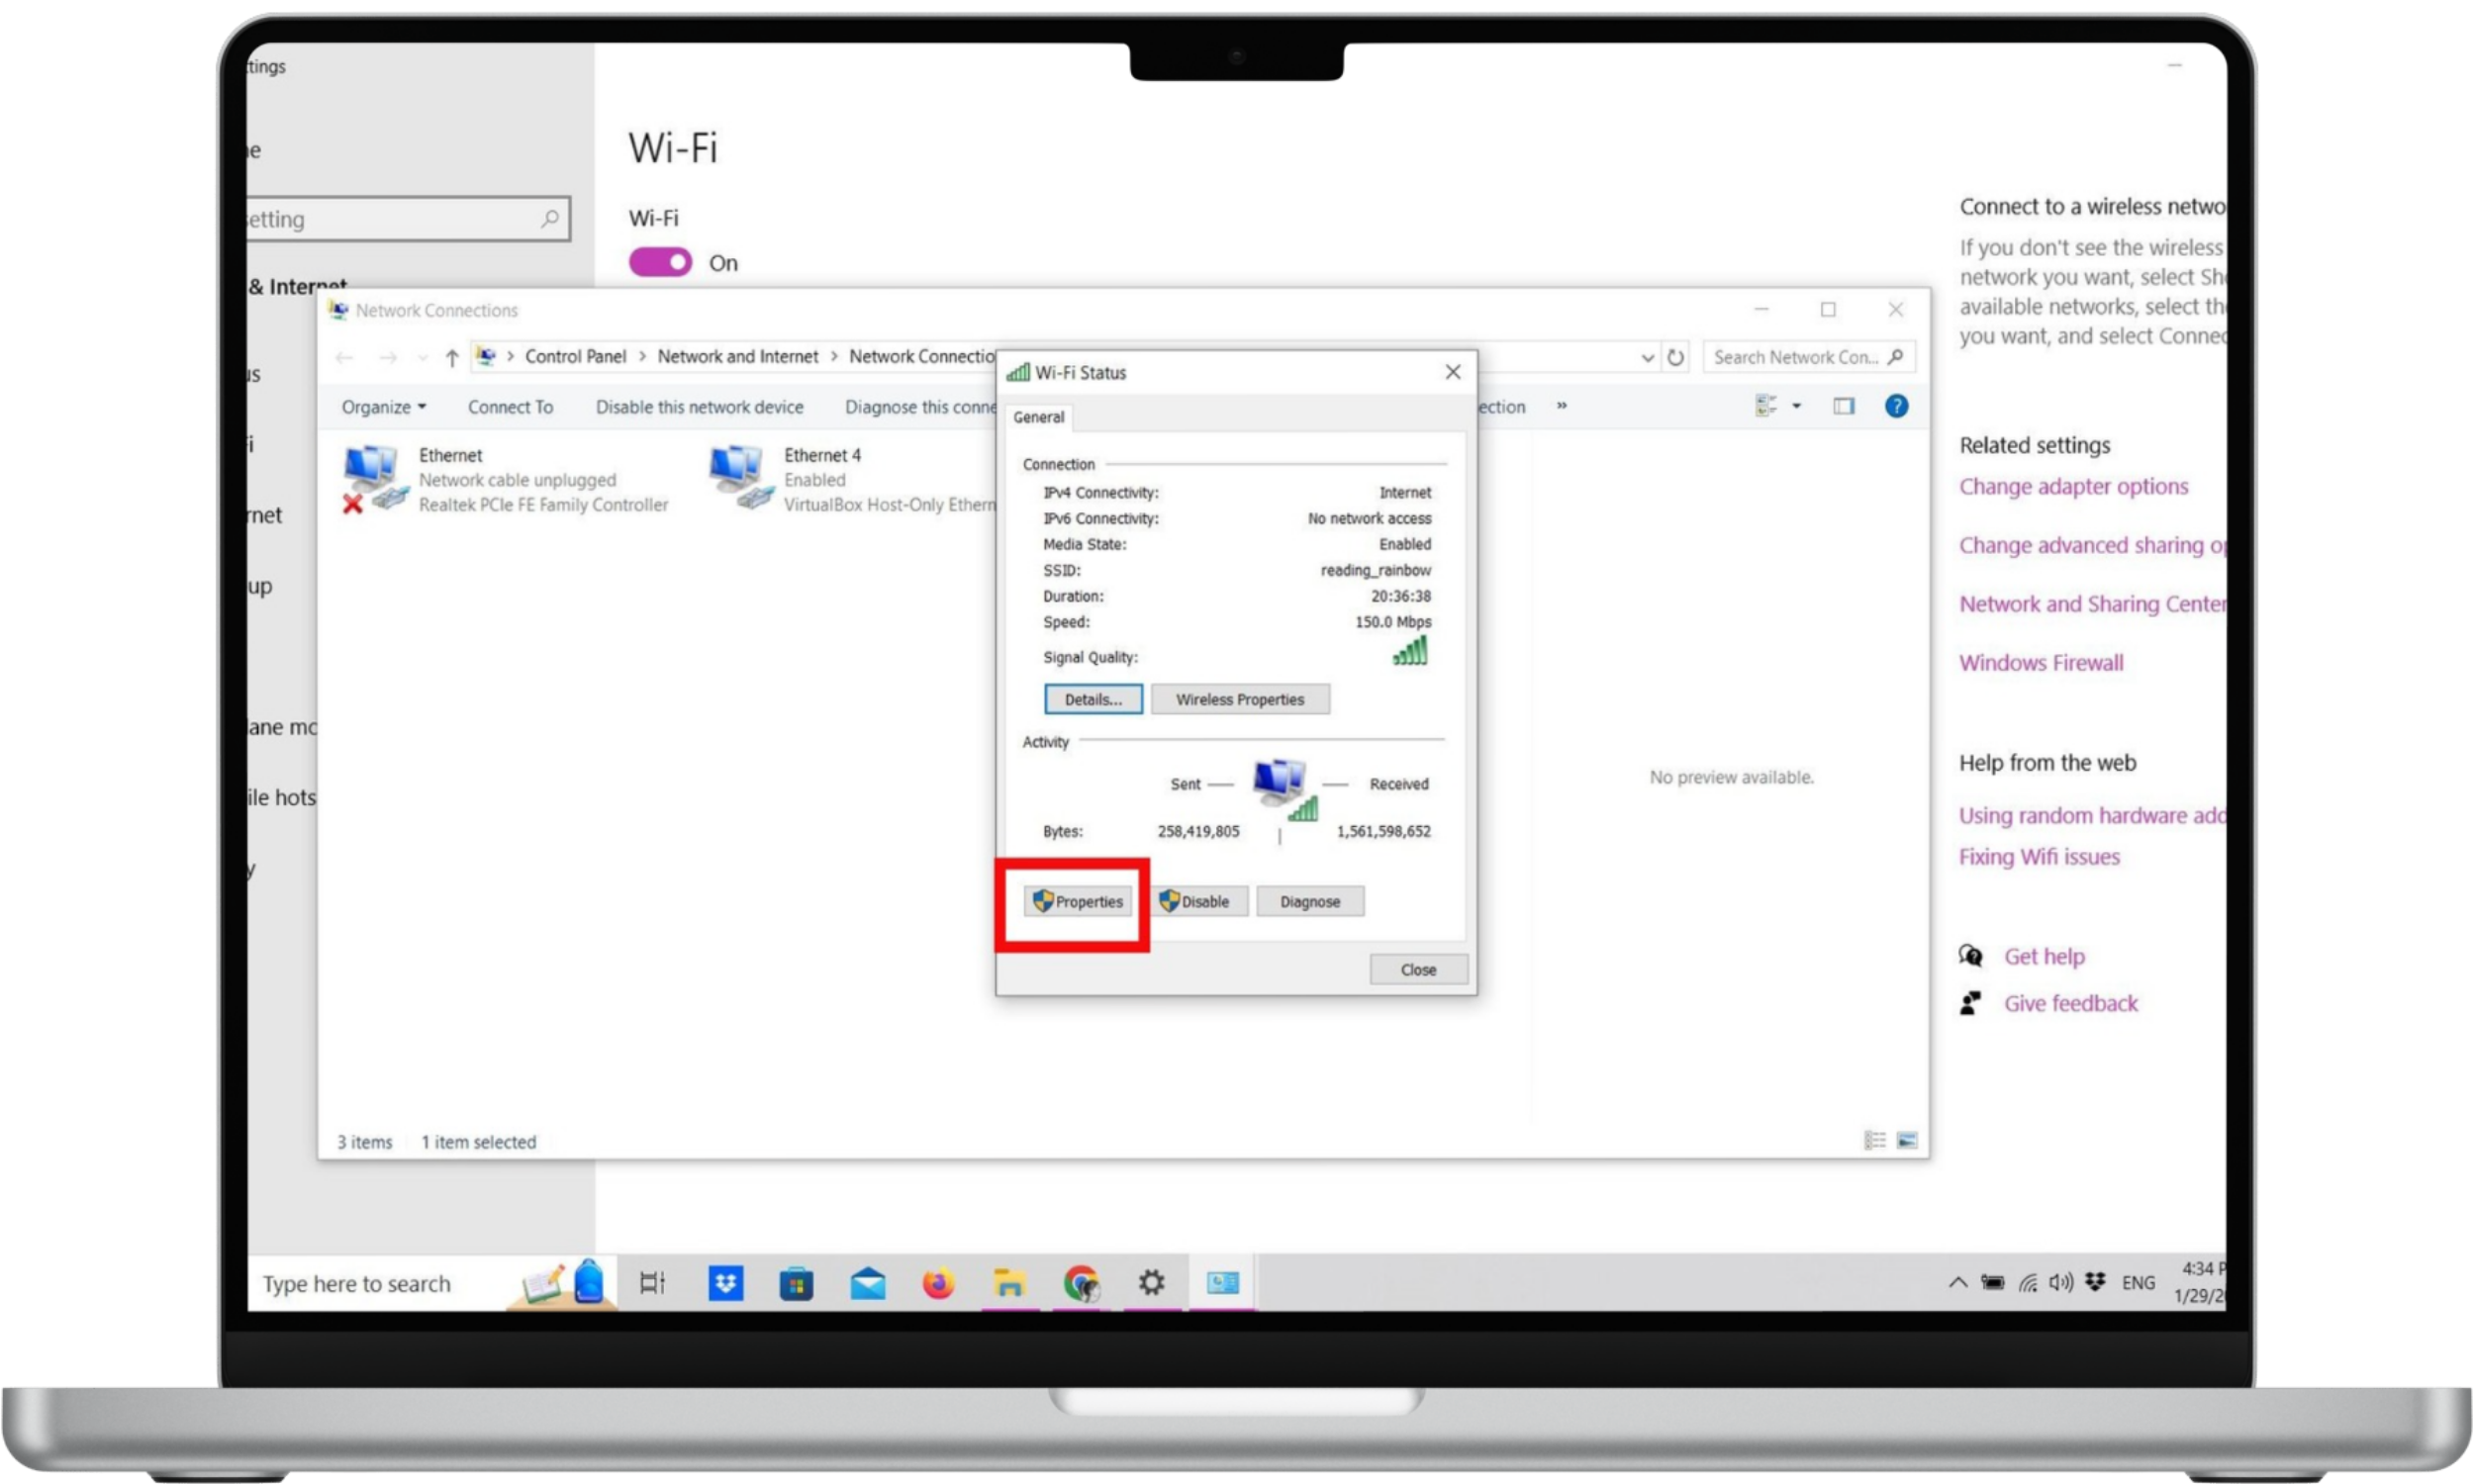Click the Wi-Fi Properties button
The width and height of the screenshot is (2474, 1484).
point(1078,901)
